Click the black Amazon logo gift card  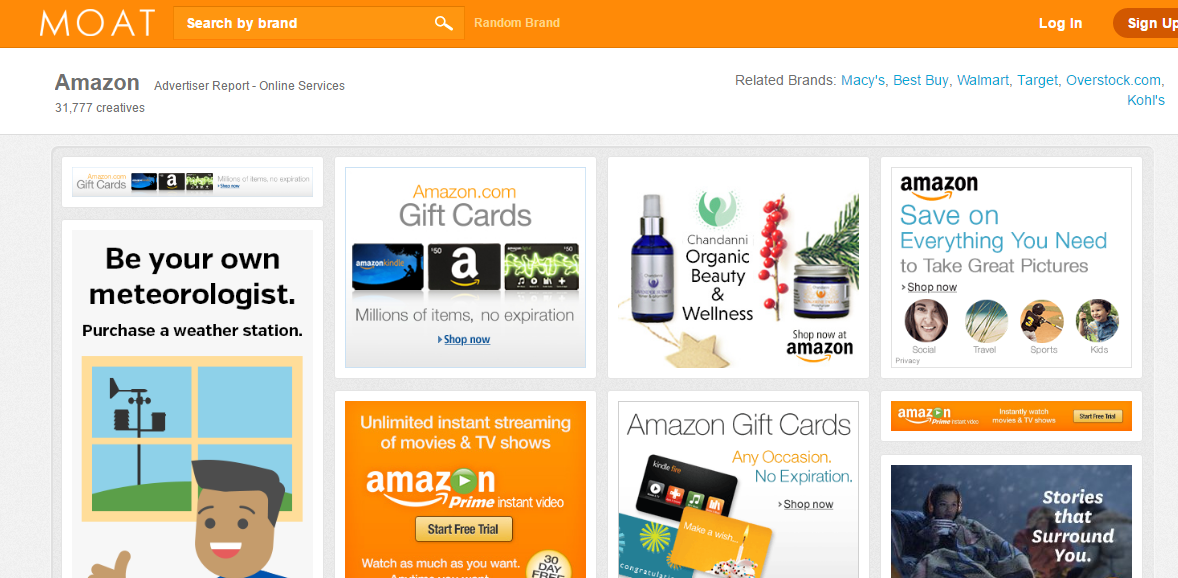coord(464,267)
